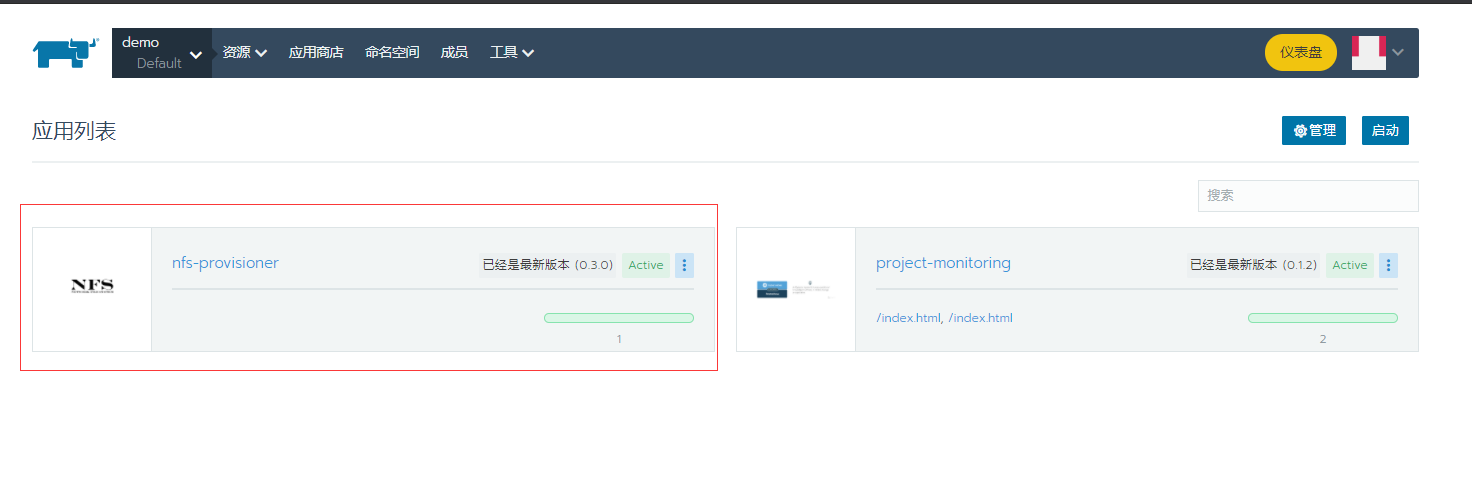1472x492 pixels.
Task: Expand the 工具 dropdown menu
Action: [x=512, y=53]
